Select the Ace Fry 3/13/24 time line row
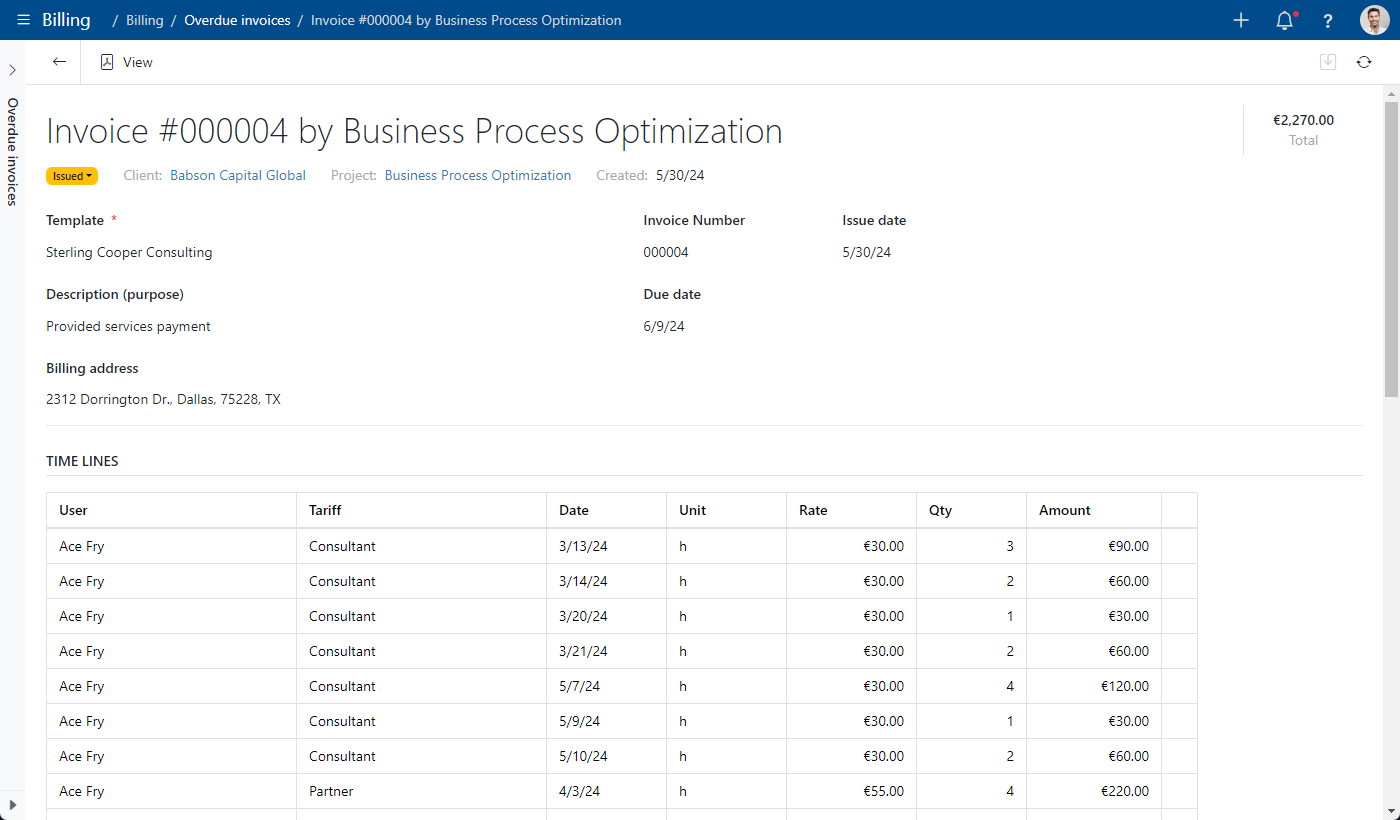Image resolution: width=1400 pixels, height=820 pixels. (621, 546)
